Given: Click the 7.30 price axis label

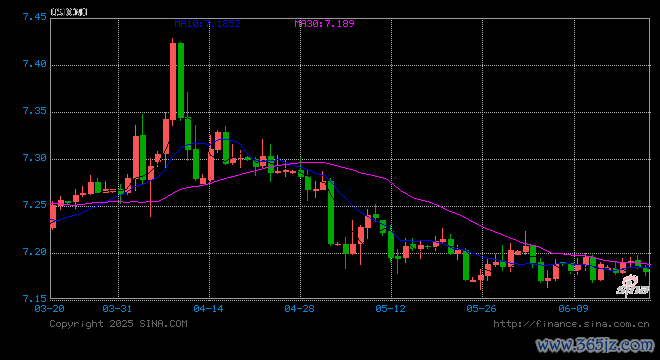Looking at the screenshot, I should coord(35,158).
